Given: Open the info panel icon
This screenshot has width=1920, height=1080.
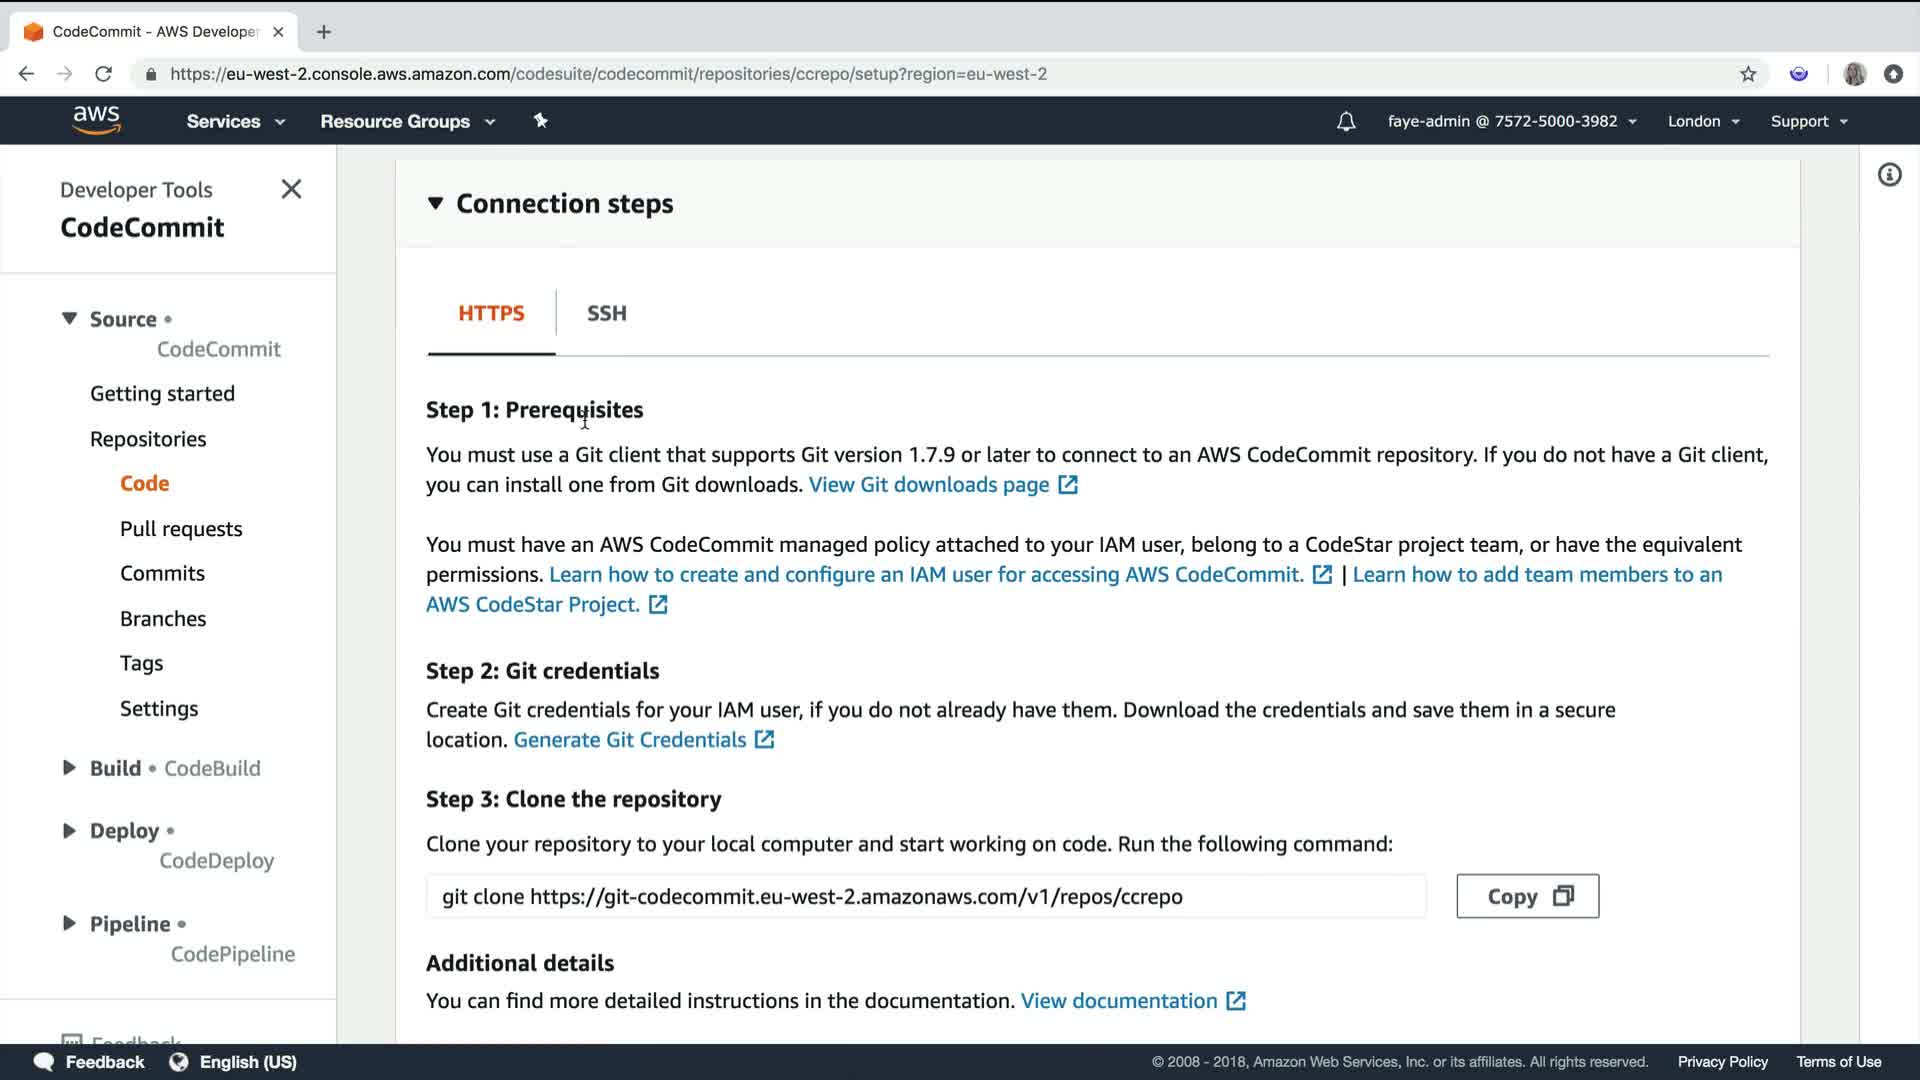Looking at the screenshot, I should 1889,175.
